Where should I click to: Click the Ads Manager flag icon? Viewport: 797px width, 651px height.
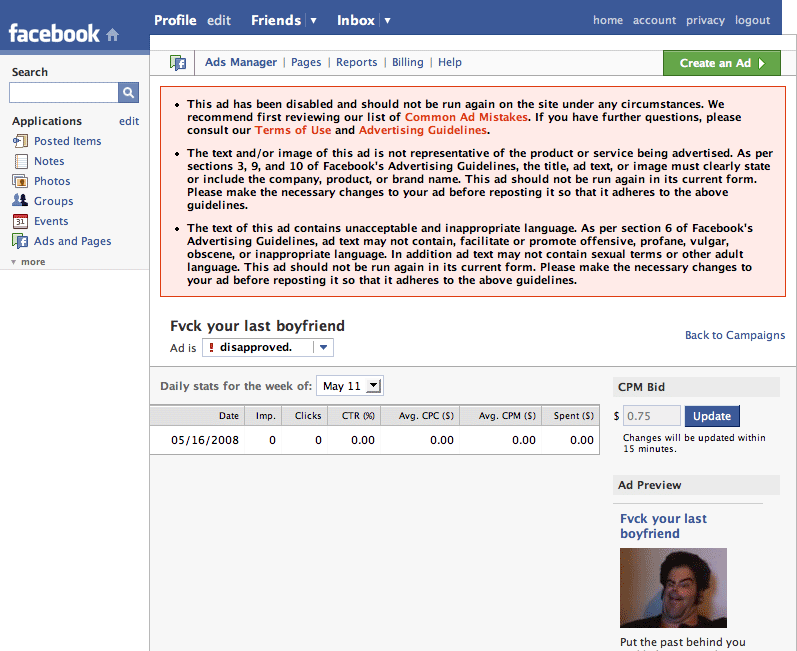[x=178, y=63]
